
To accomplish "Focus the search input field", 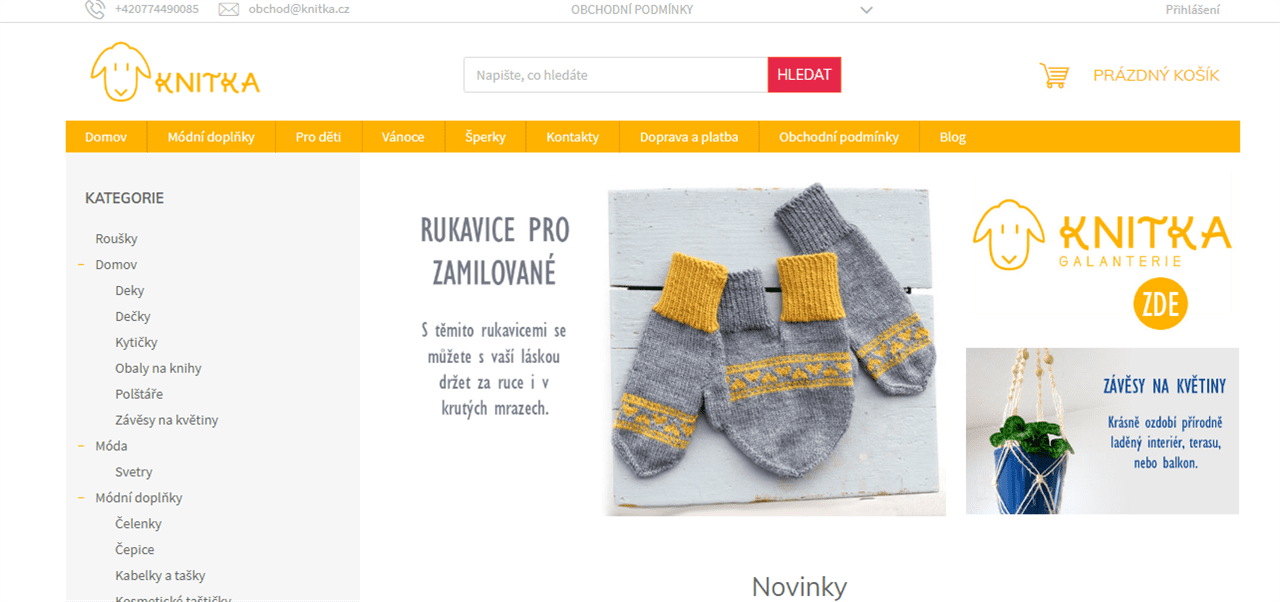I will (616, 75).
